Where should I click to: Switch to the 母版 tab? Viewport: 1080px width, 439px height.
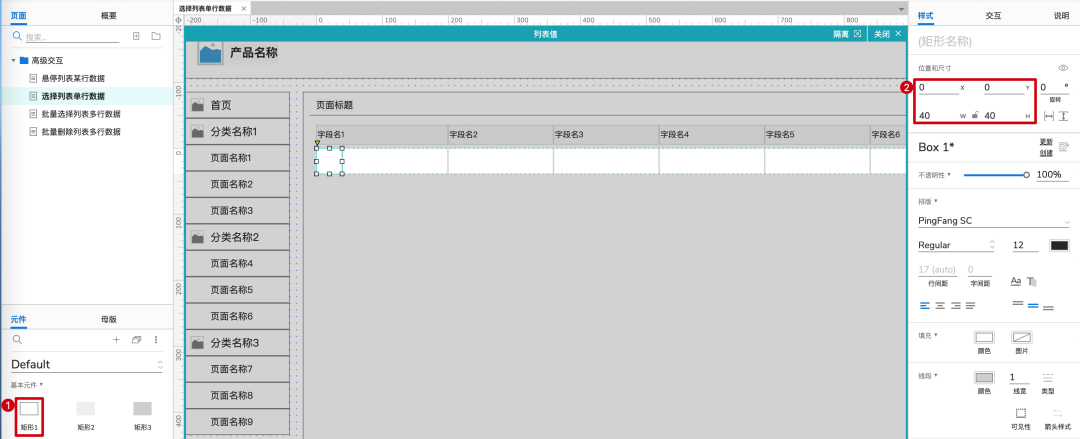click(x=109, y=319)
